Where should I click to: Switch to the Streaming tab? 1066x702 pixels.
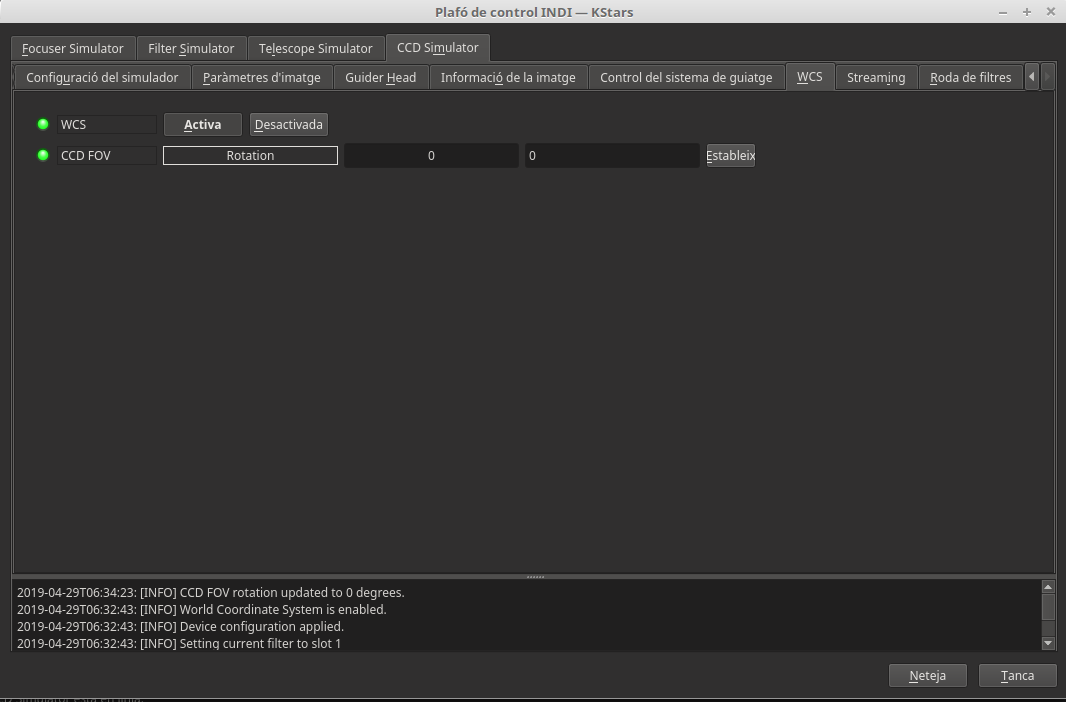[x=876, y=77]
